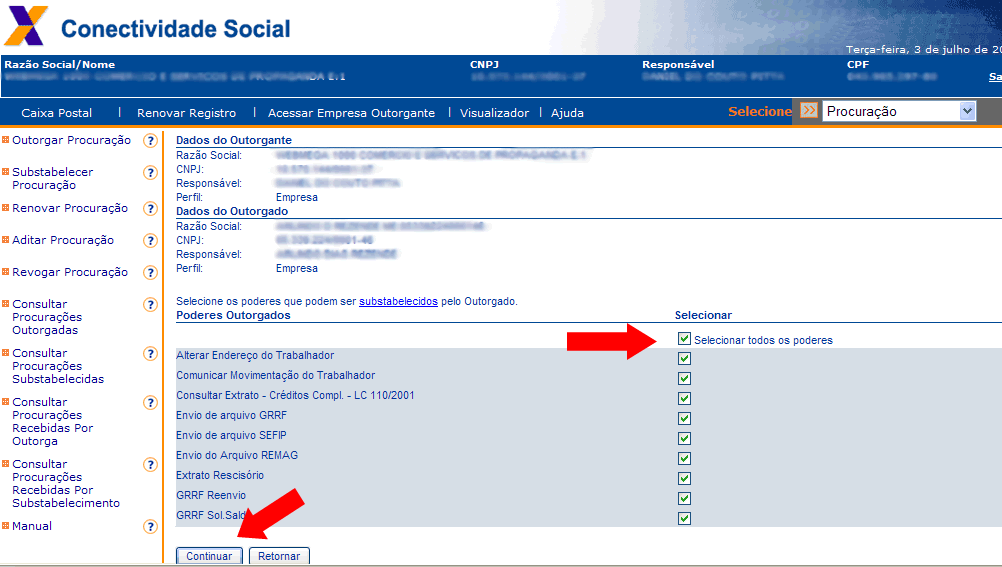Click the help icon beside Aditar Procuração
Screen dimensions: 1002x567
click(150, 240)
